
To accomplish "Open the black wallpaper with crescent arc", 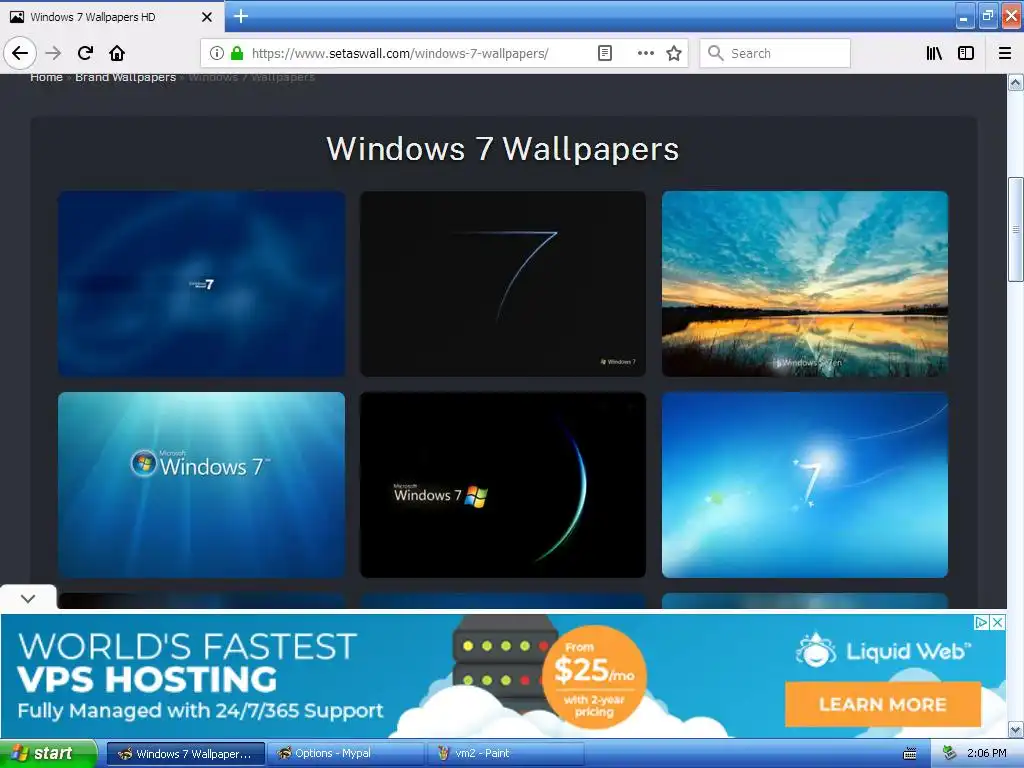I will point(503,485).
